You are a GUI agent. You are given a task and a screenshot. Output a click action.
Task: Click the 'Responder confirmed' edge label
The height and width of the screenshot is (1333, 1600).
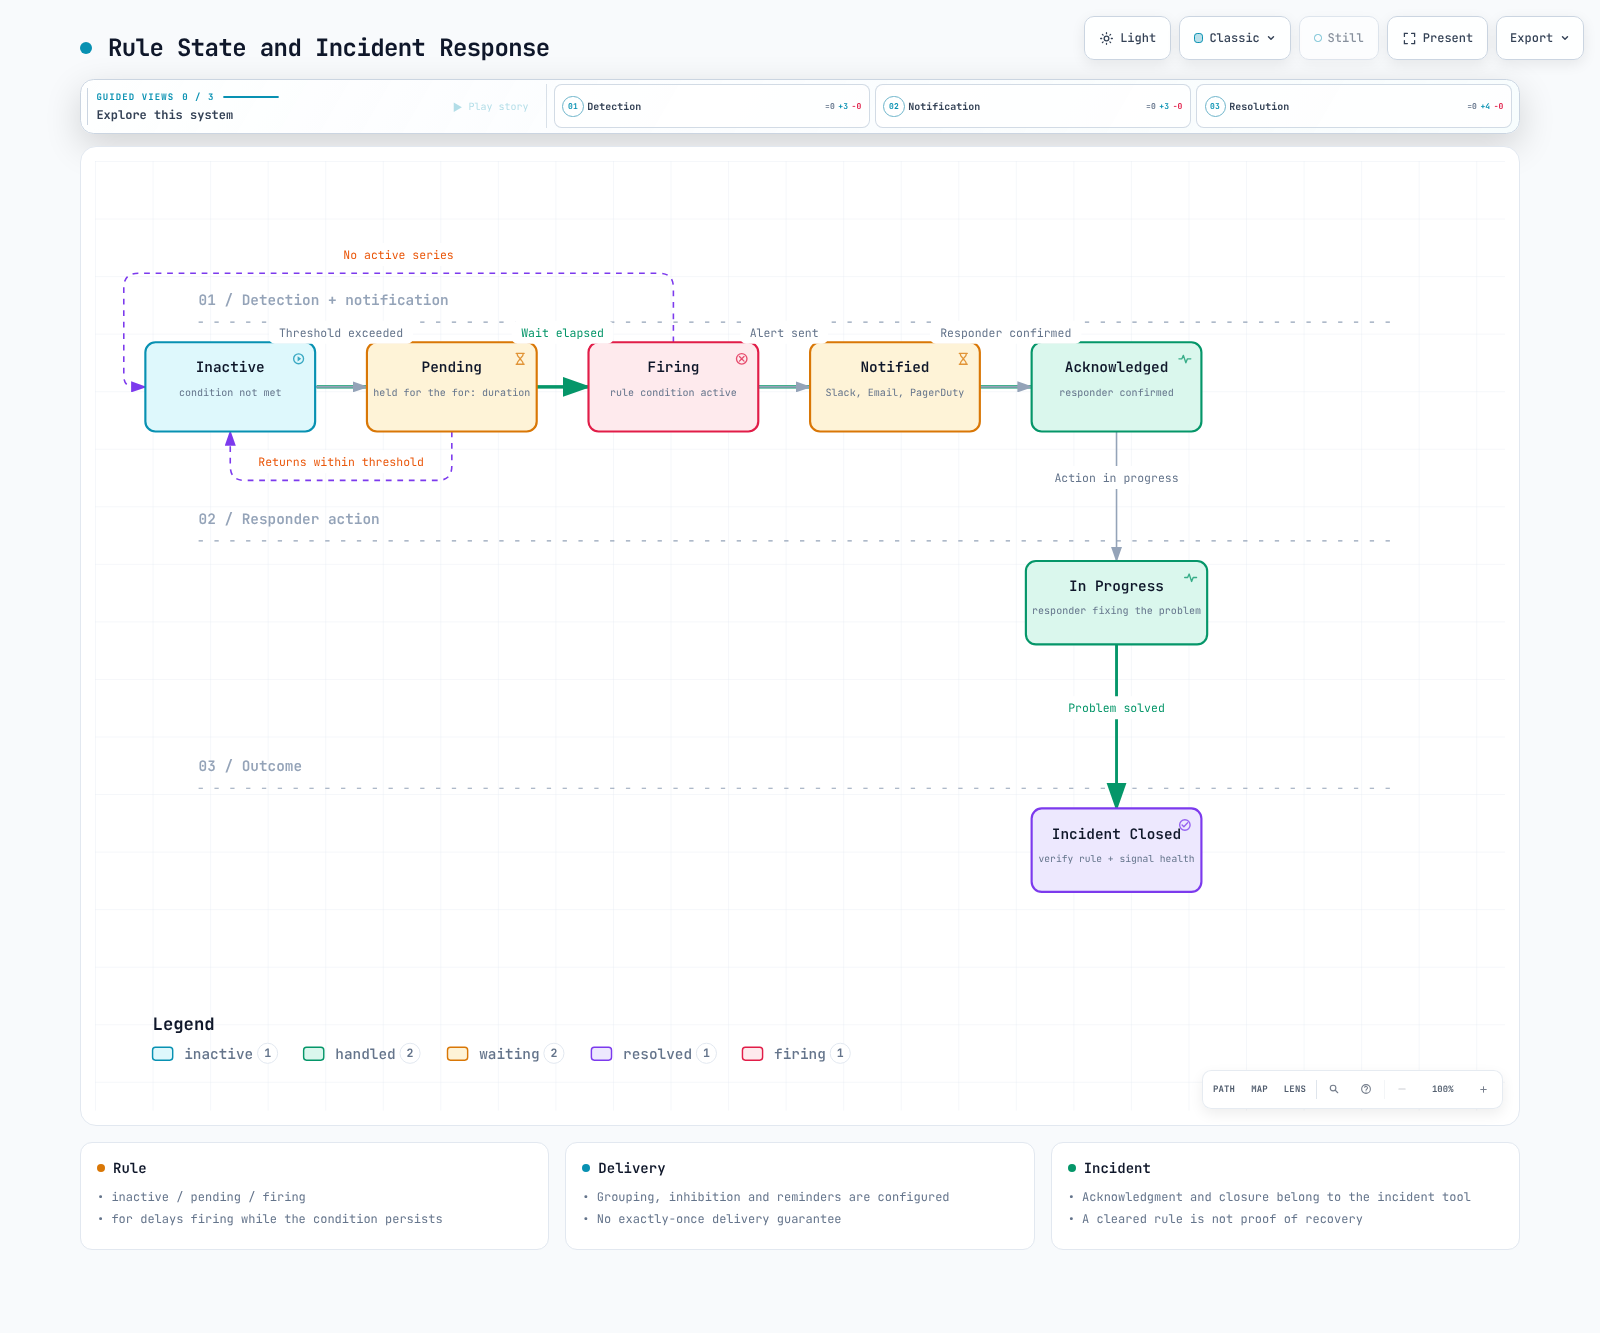1005,333
